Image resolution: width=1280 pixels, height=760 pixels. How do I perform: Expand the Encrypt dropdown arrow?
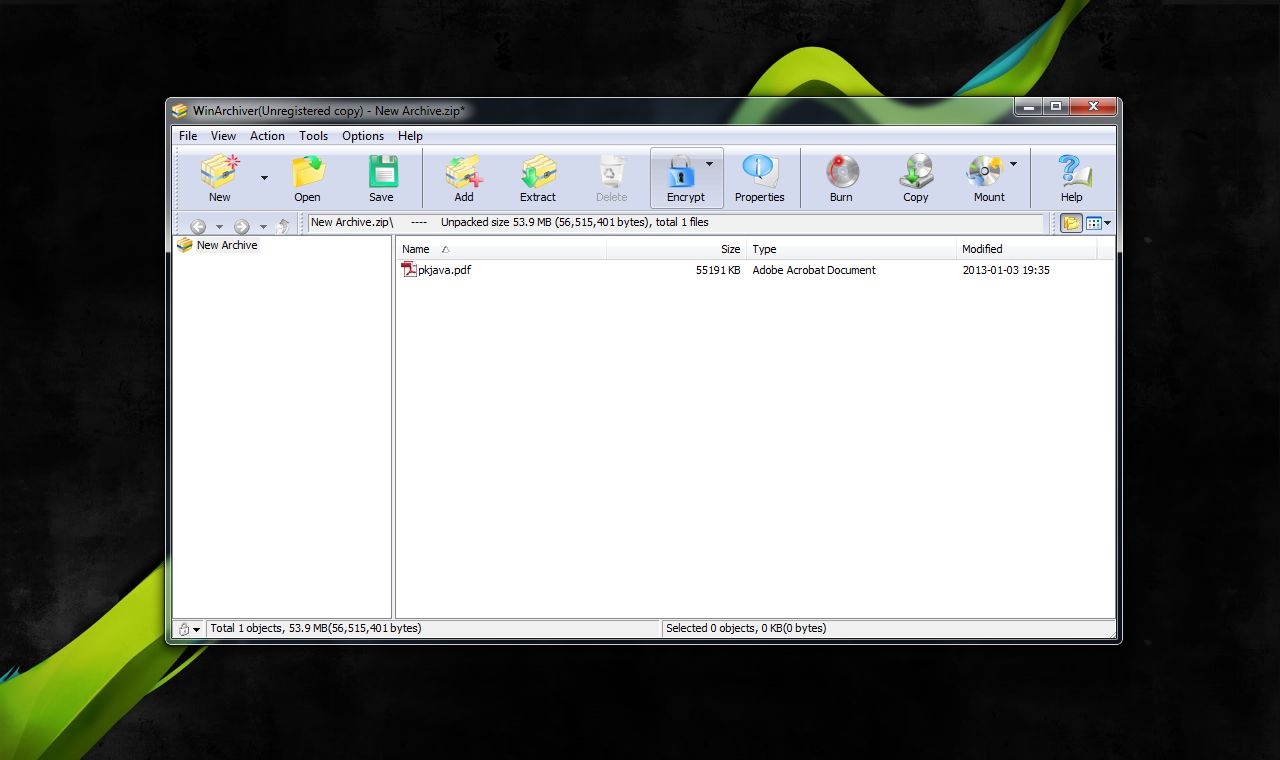[x=710, y=163]
